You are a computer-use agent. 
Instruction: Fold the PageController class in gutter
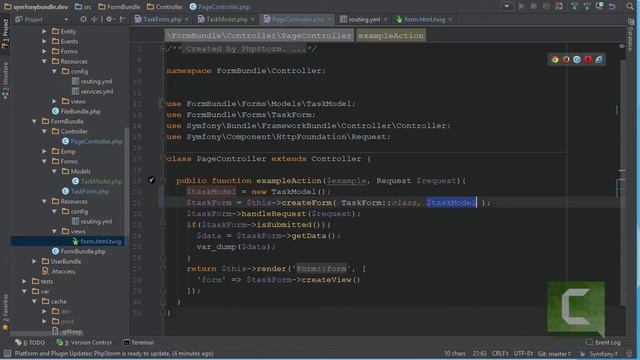click(163, 158)
